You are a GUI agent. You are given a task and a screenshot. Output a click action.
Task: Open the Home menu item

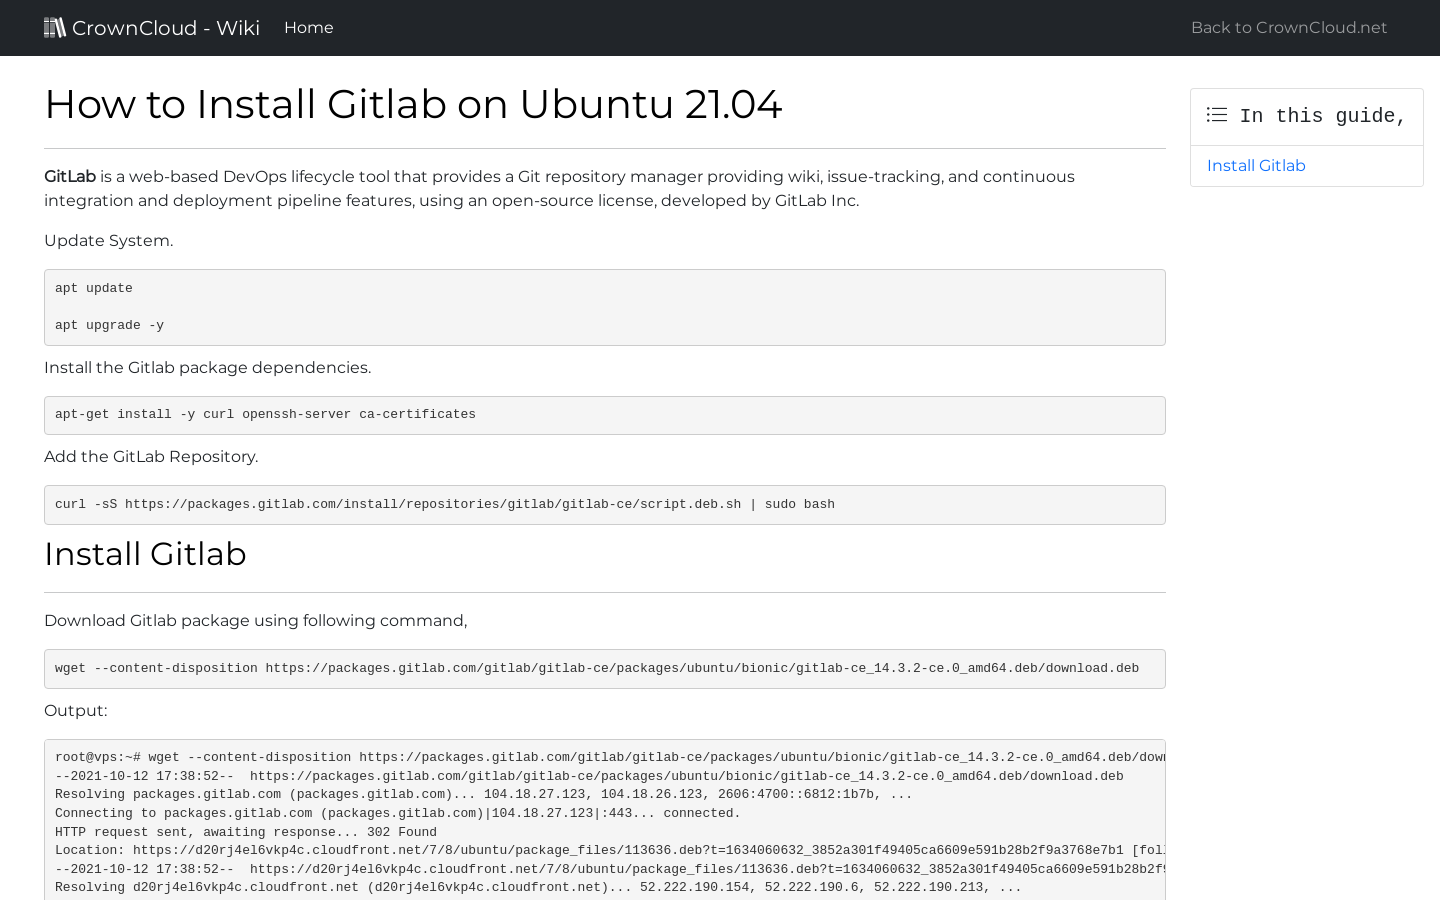(x=308, y=27)
